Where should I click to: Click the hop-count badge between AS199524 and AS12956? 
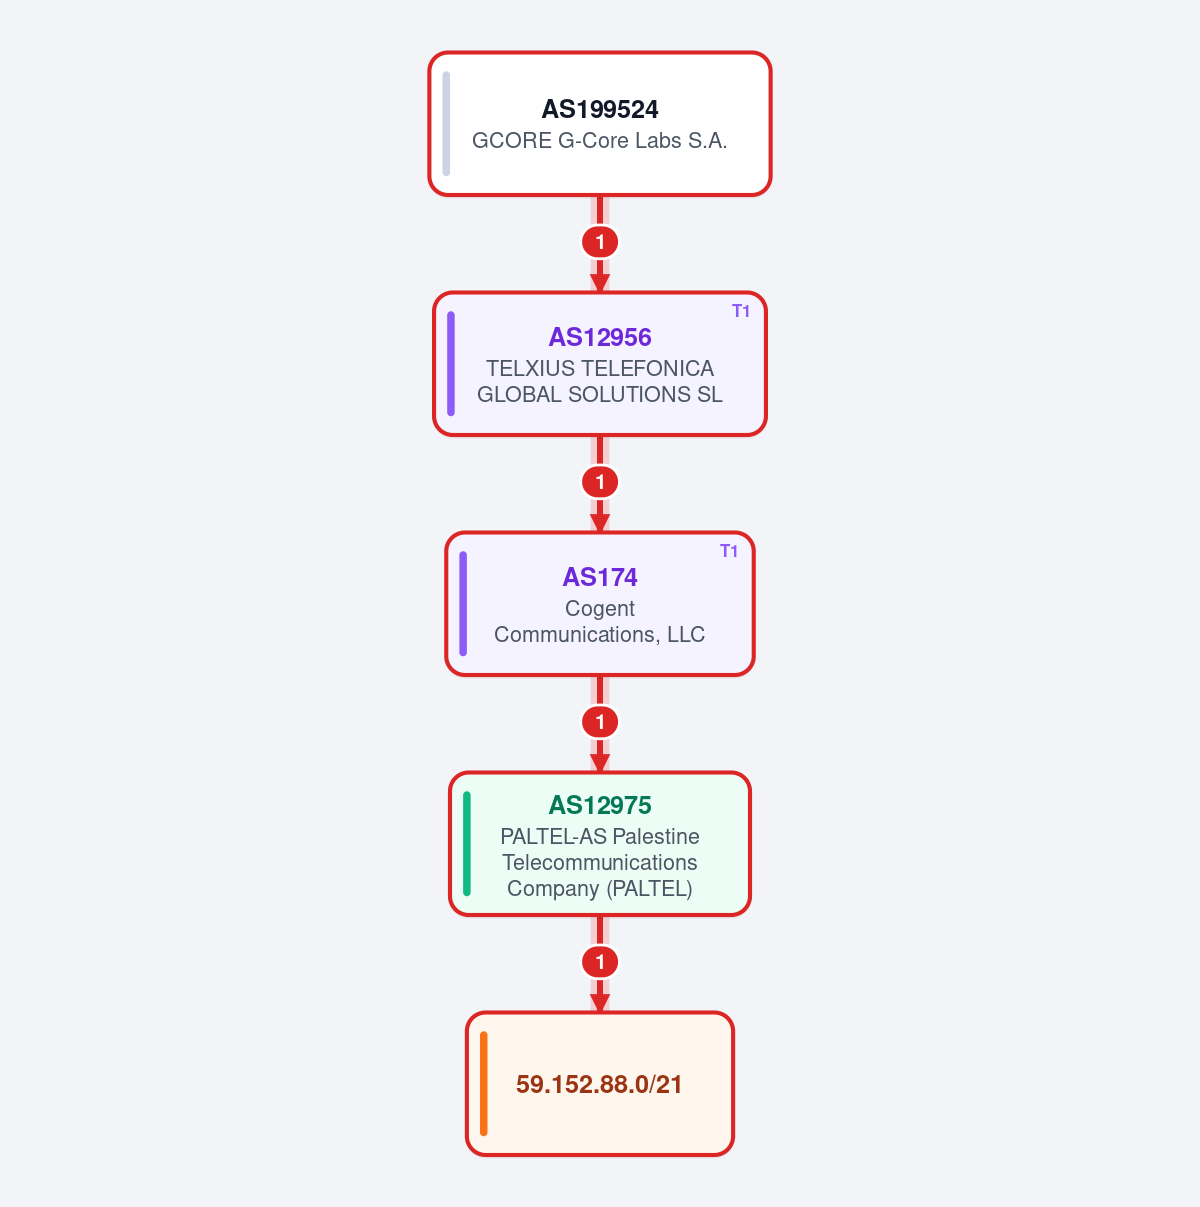coord(600,242)
